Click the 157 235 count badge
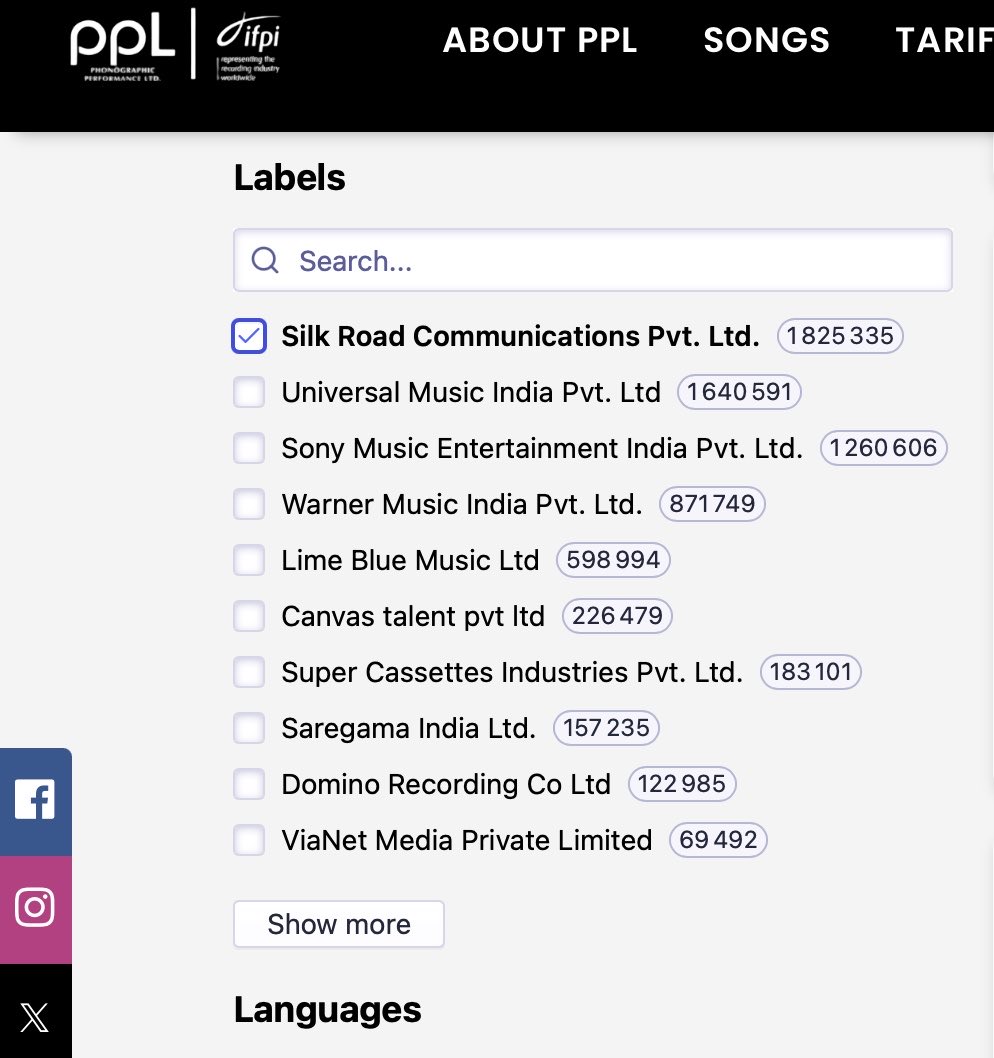 click(606, 728)
